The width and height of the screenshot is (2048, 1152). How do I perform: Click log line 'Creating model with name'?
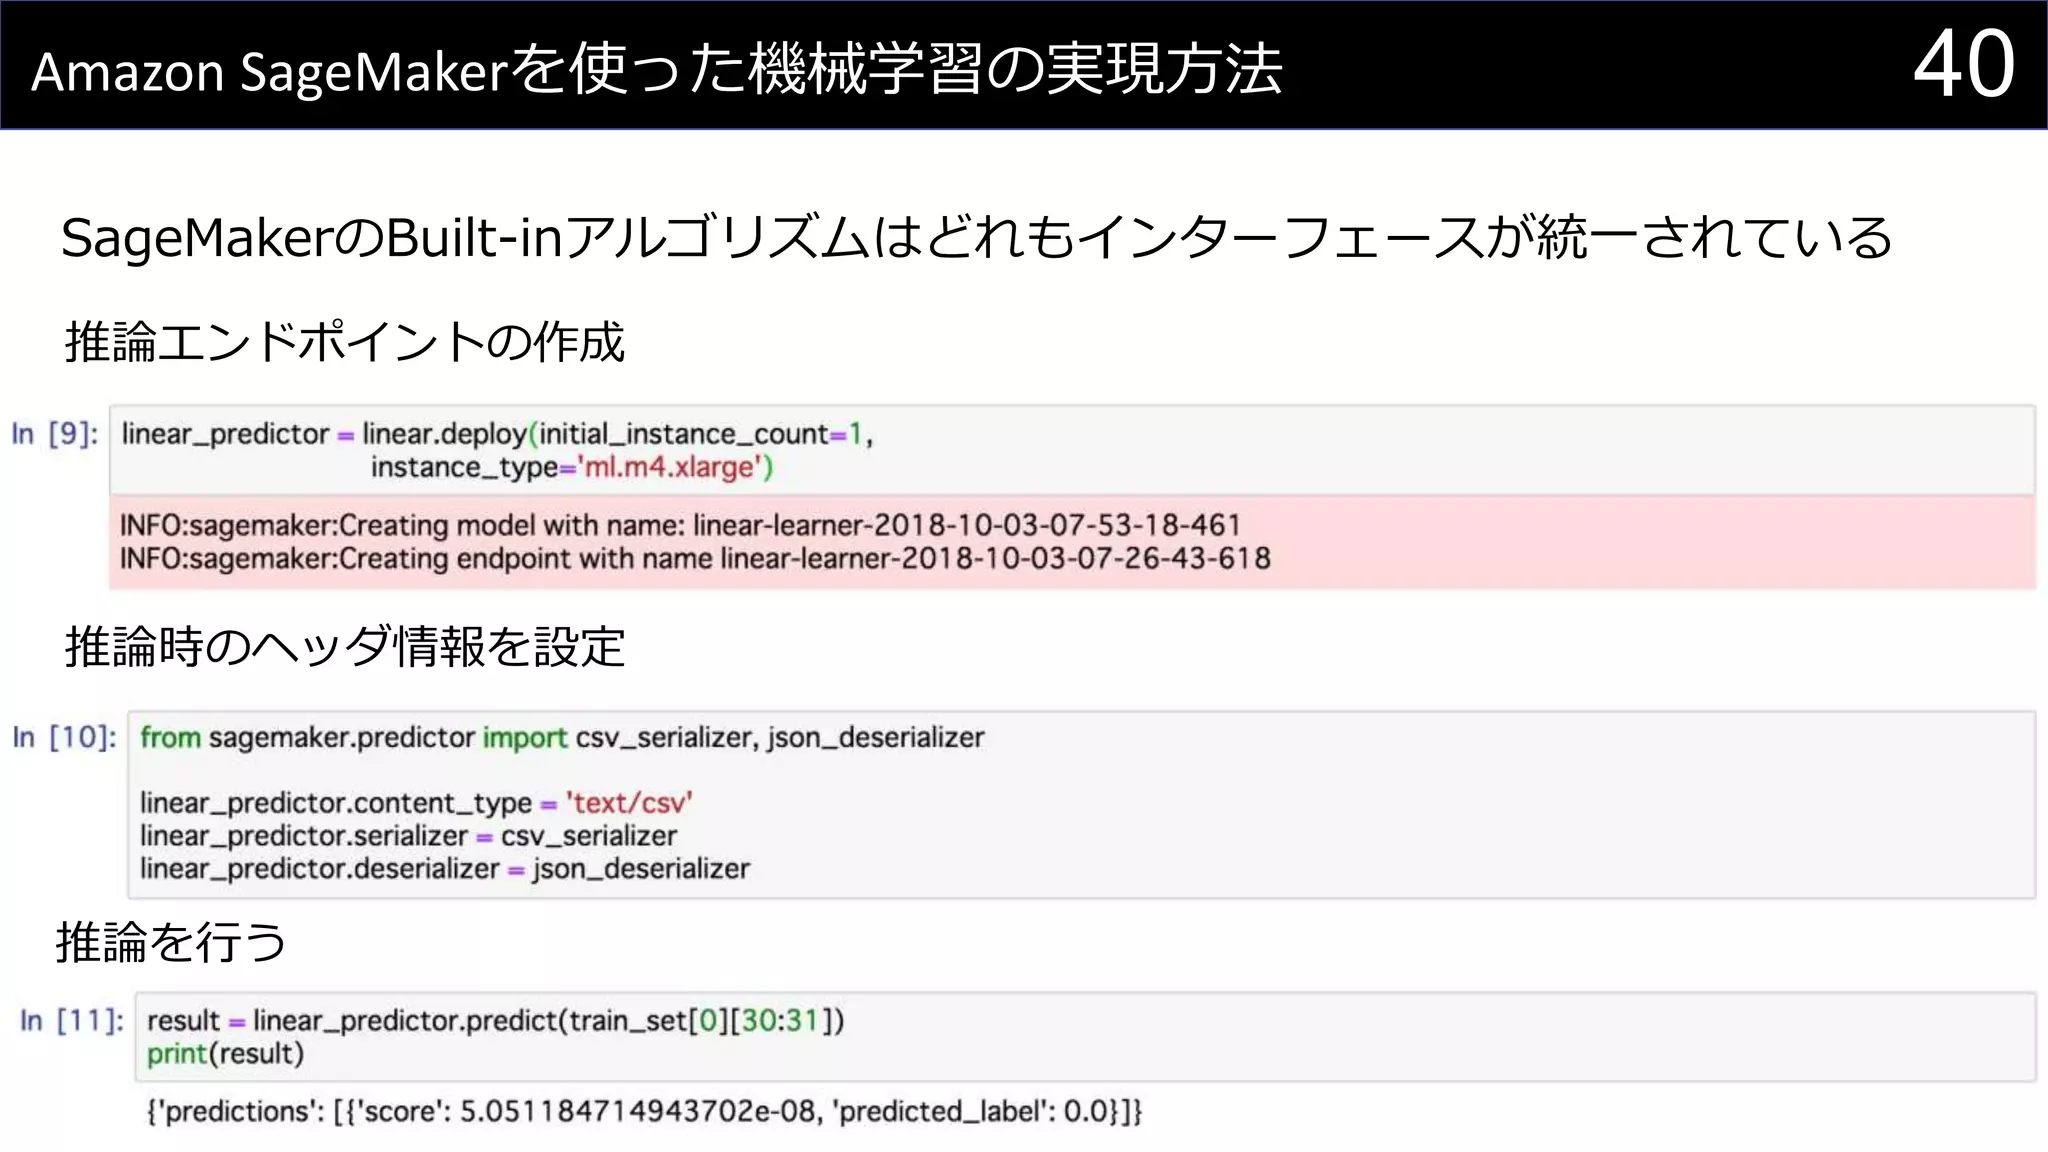coord(680,525)
